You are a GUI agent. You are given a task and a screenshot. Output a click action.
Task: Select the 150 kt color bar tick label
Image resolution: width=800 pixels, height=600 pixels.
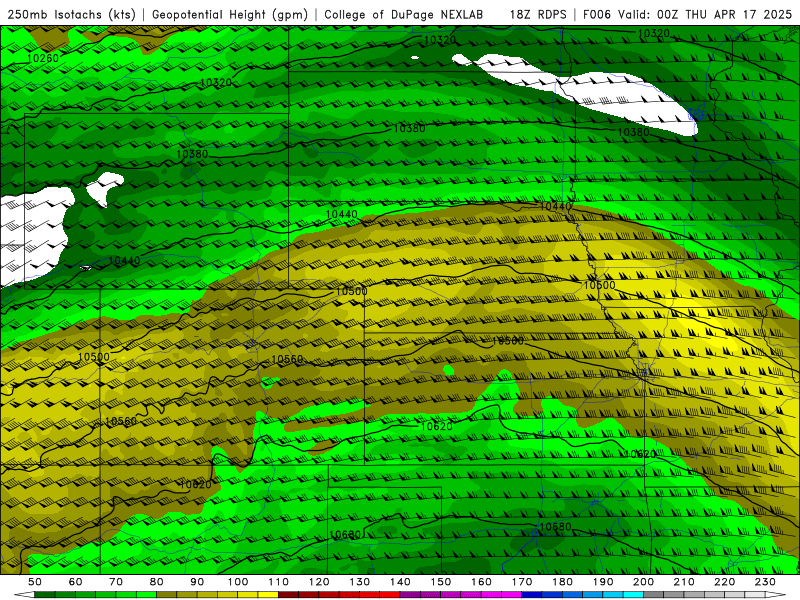click(x=441, y=582)
